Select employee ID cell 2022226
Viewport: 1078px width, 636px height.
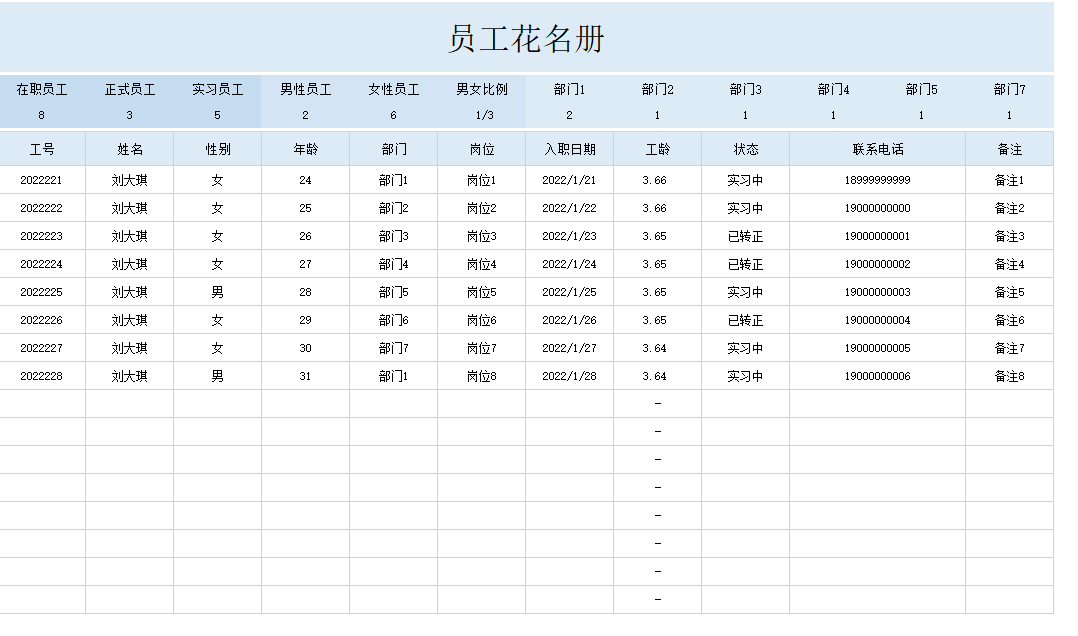[x=42, y=321]
